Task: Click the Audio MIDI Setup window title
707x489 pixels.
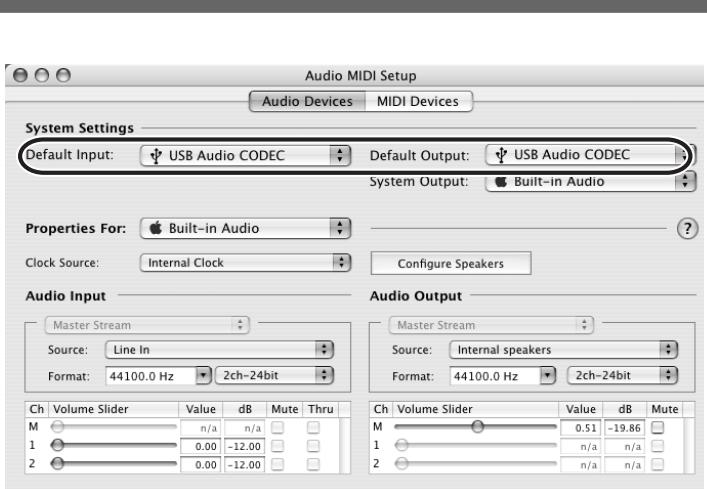Action: click(x=361, y=75)
